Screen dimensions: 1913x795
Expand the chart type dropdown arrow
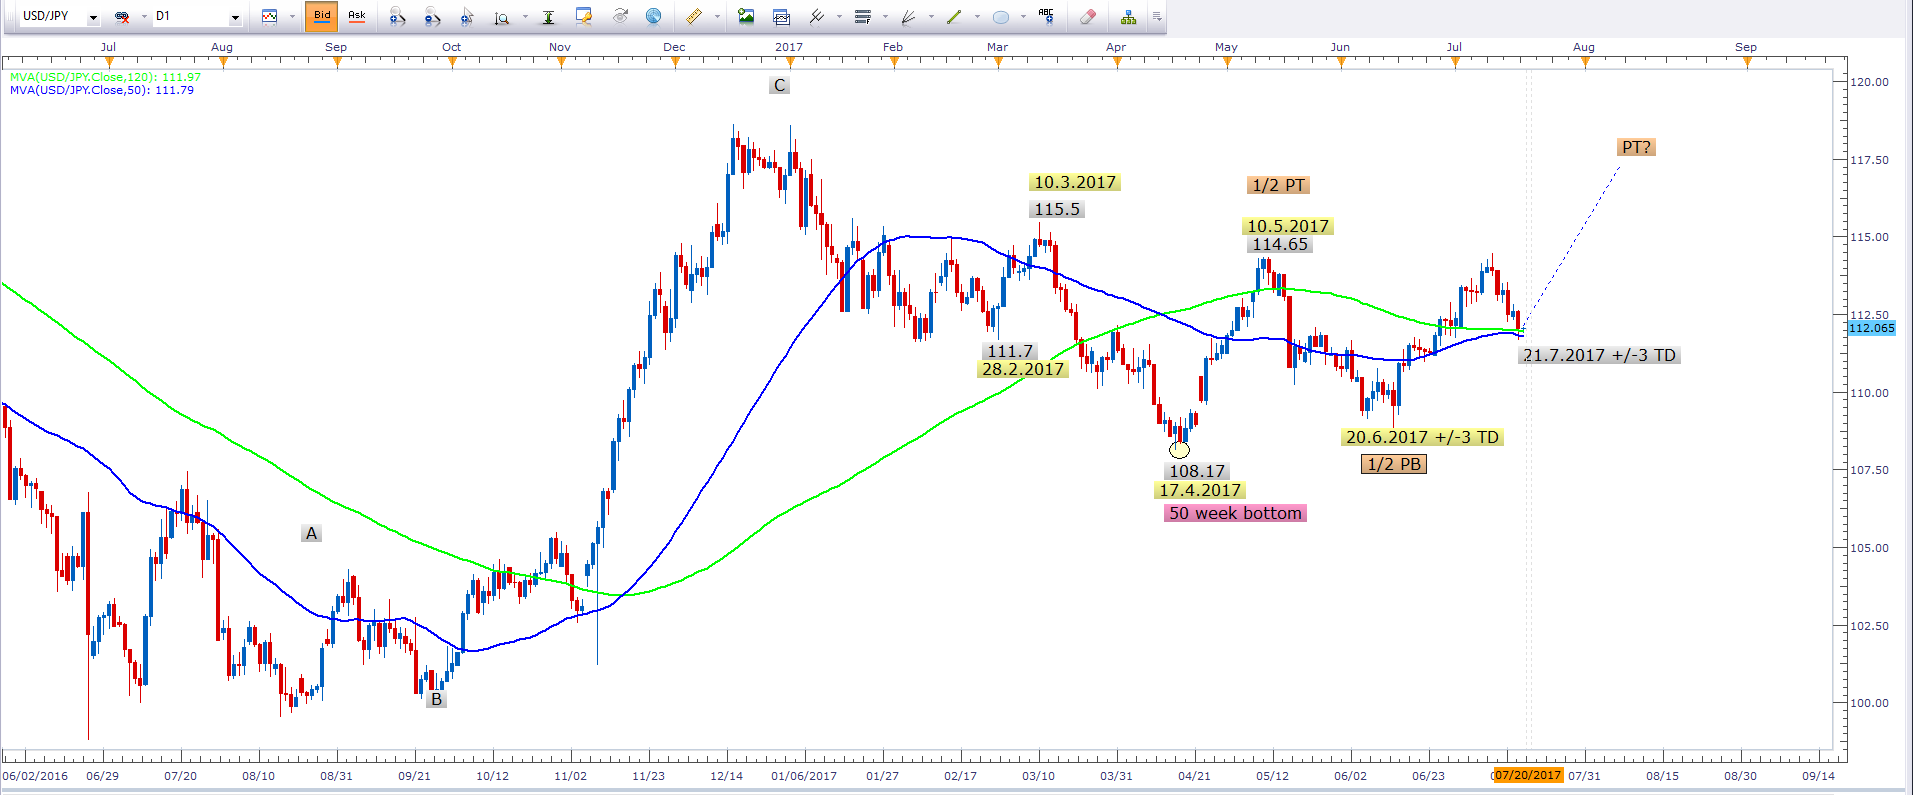point(292,17)
